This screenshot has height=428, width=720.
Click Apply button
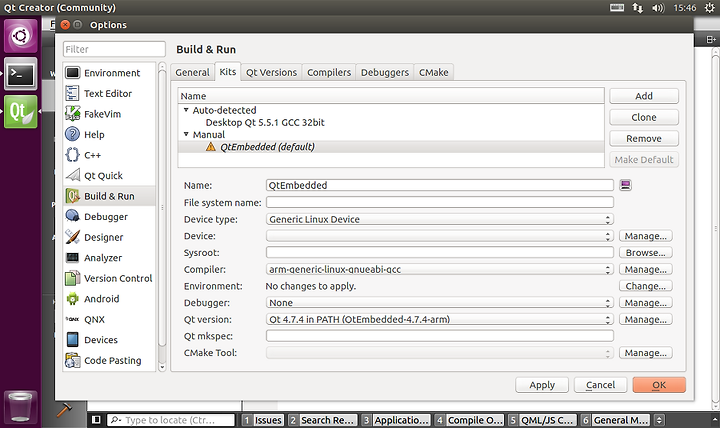point(542,385)
